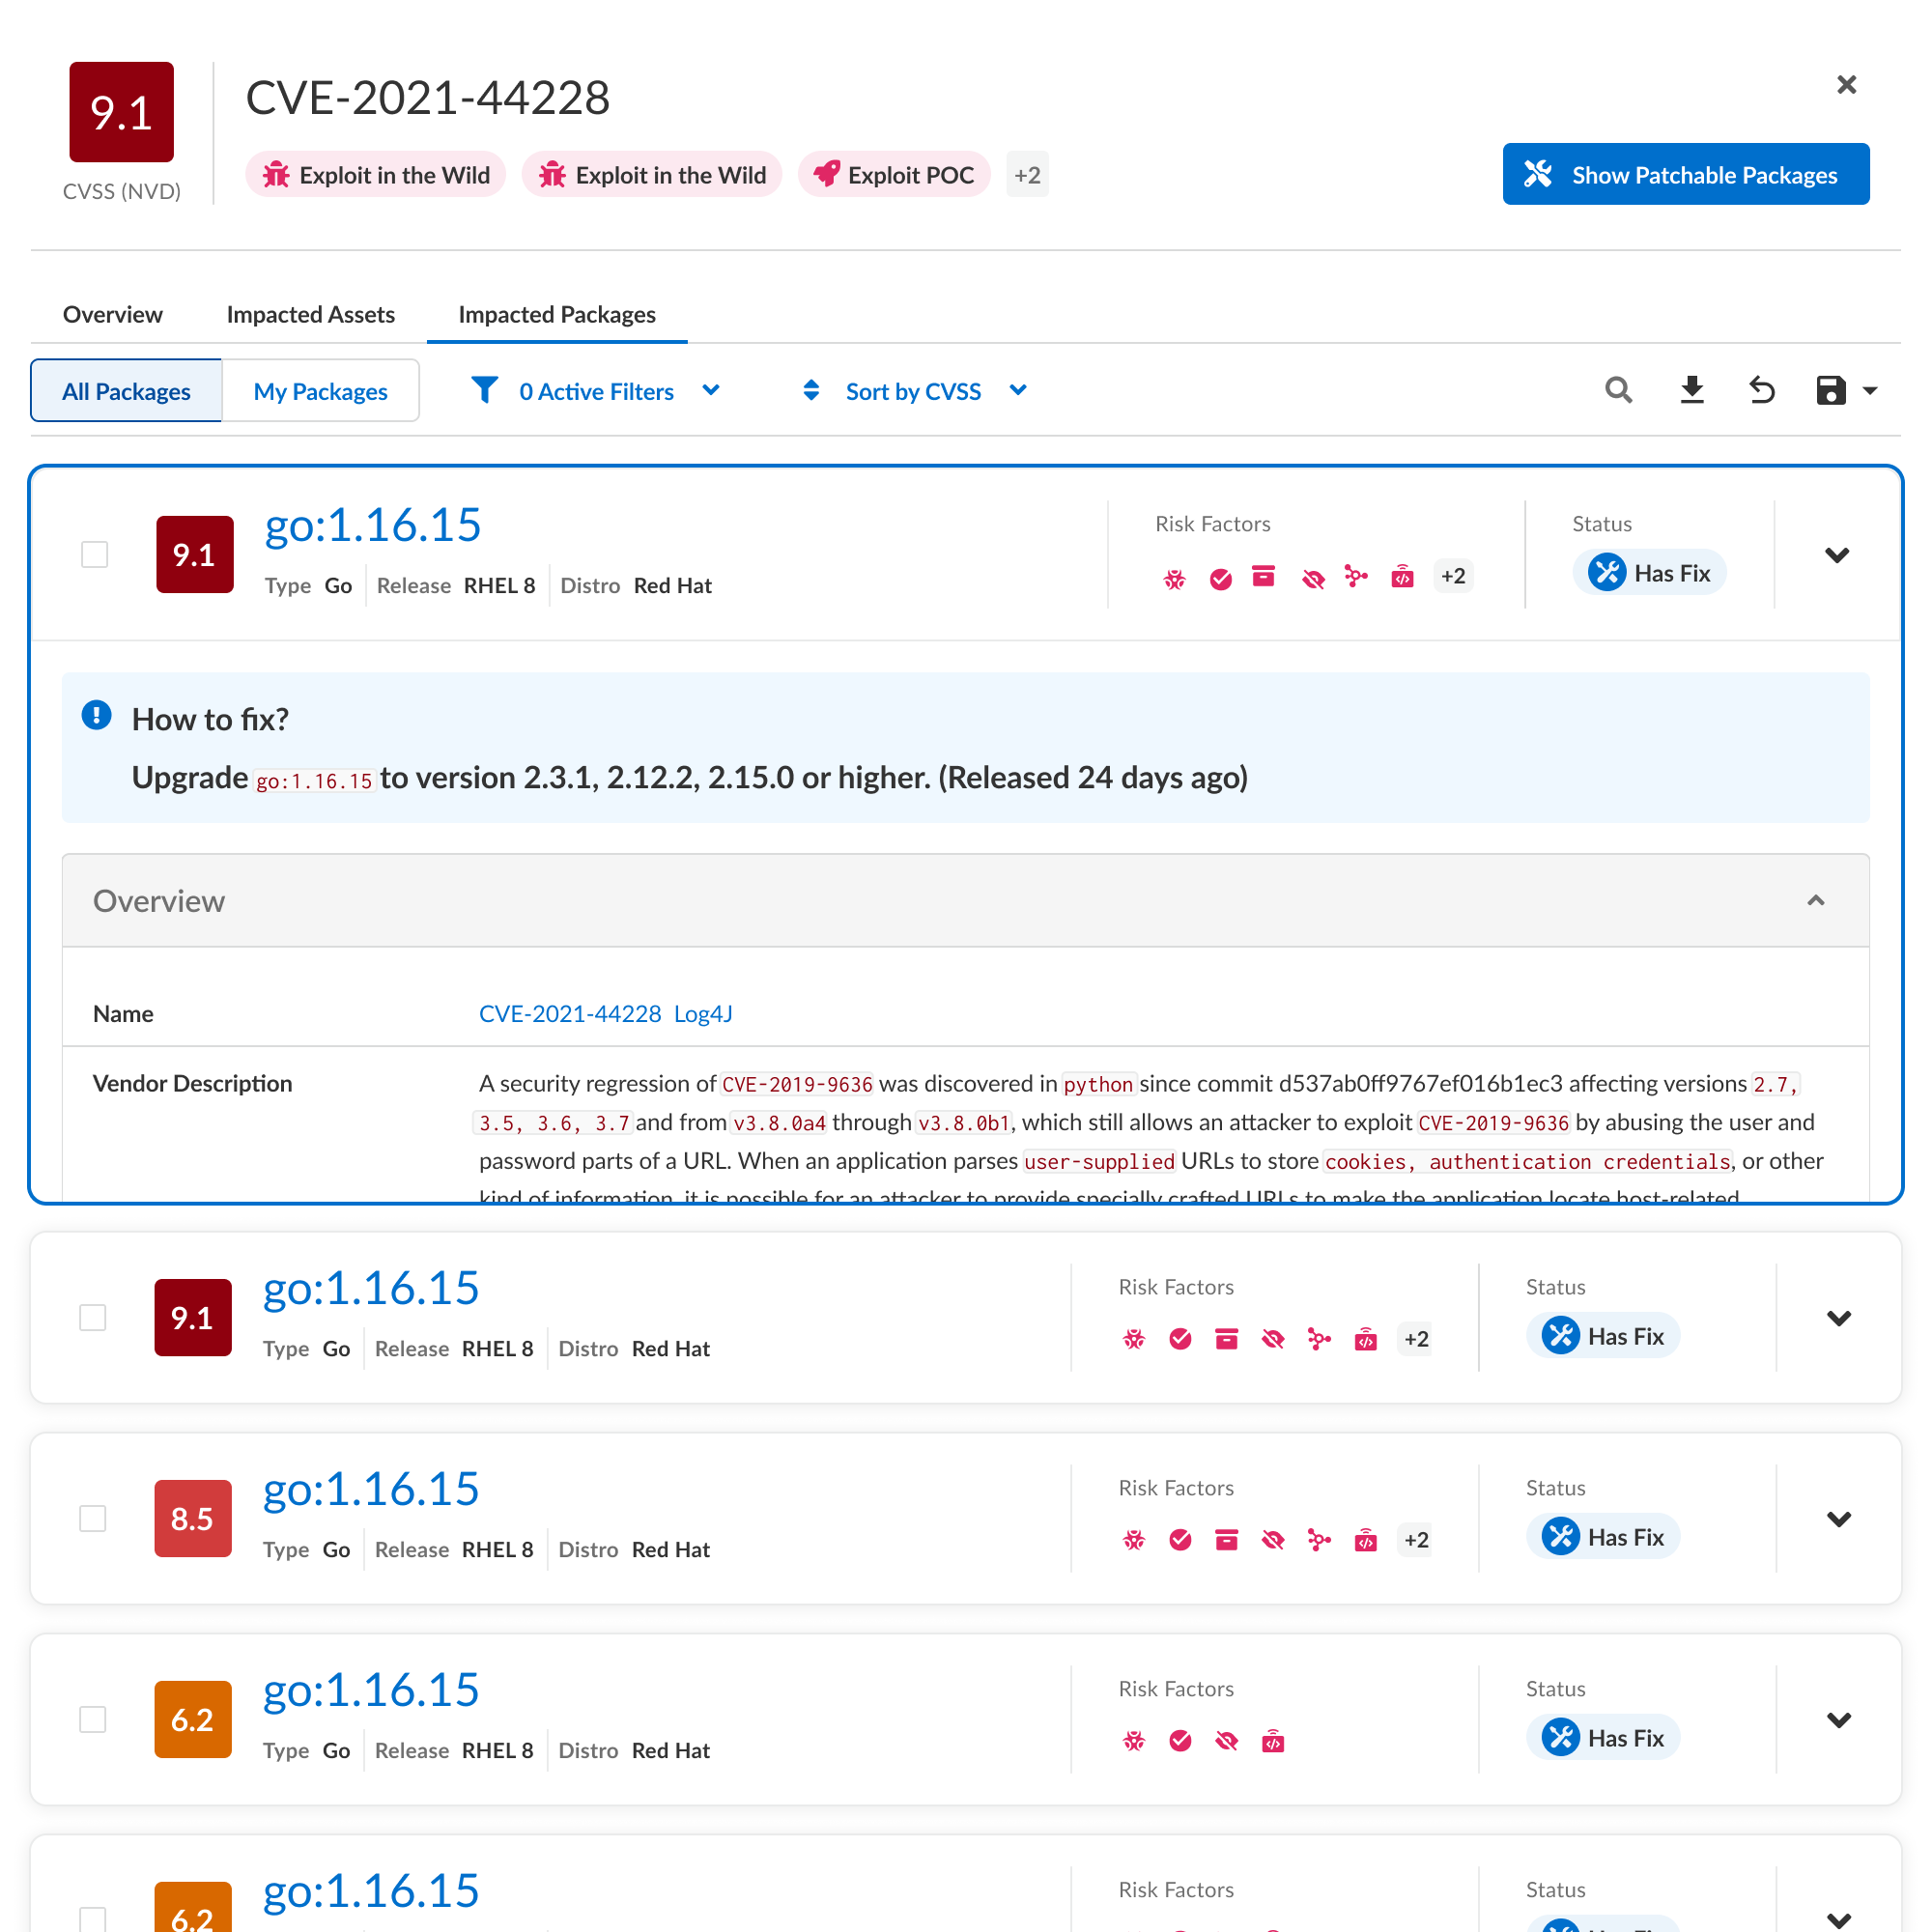
Task: Click the biohazard risk icon in expanded 9.1 card
Action: pyautogui.click(x=1174, y=578)
